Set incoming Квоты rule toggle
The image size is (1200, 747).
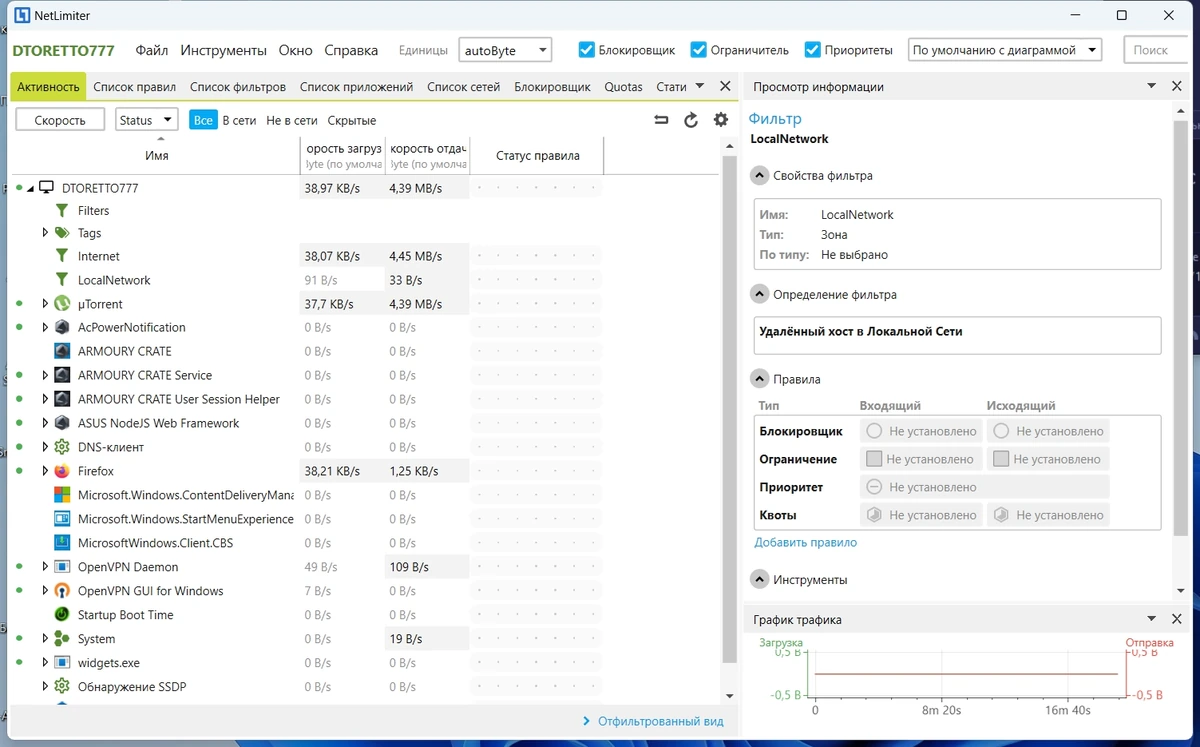coord(874,515)
